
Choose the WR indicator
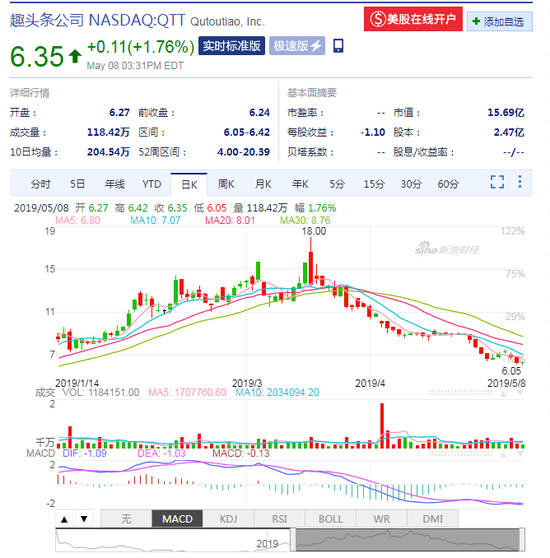coord(382,519)
